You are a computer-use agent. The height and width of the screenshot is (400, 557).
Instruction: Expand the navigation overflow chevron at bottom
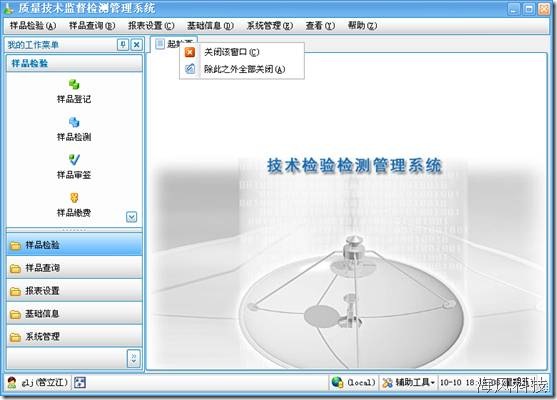click(134, 358)
